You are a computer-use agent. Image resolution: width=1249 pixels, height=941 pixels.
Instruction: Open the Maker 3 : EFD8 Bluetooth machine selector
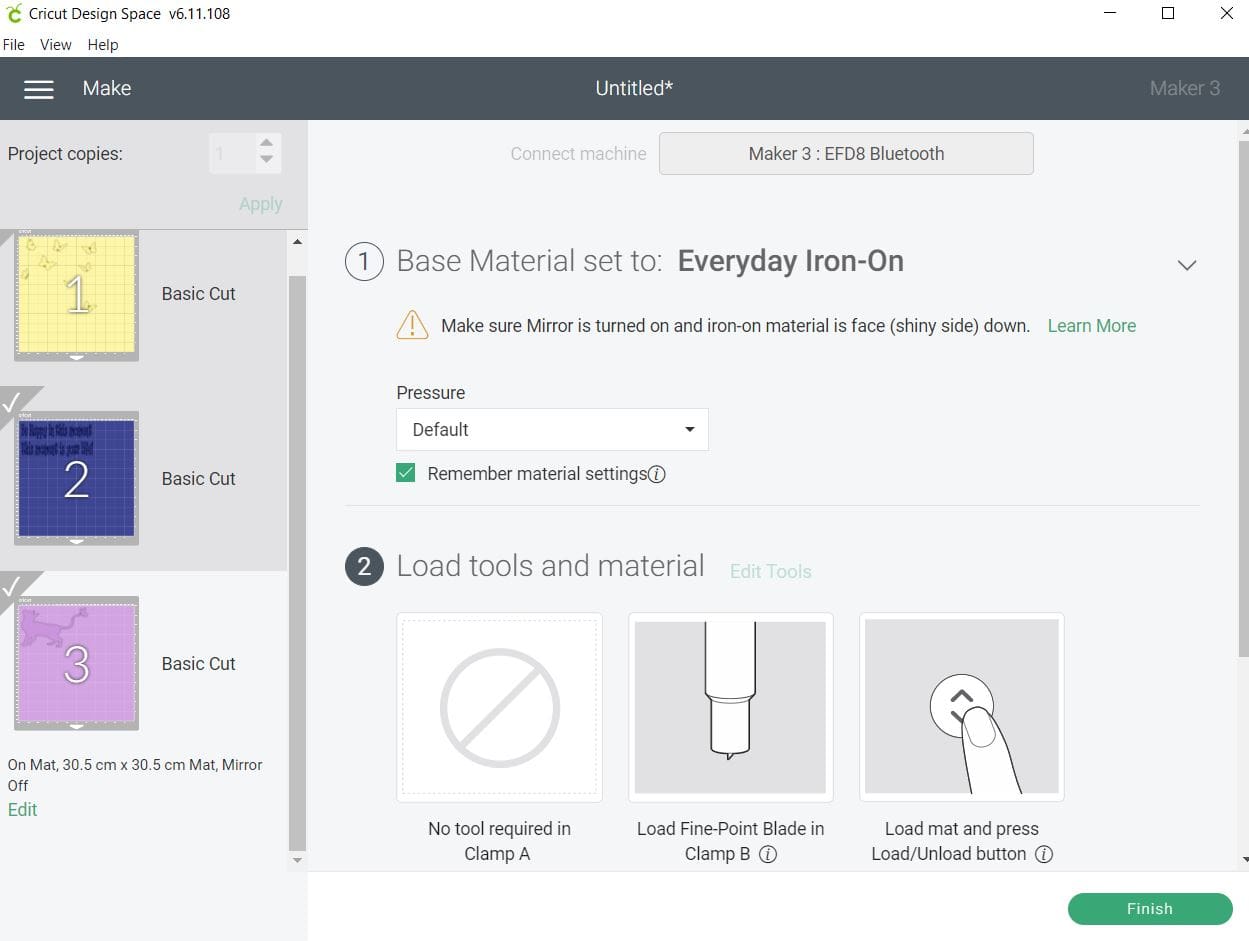tap(846, 154)
